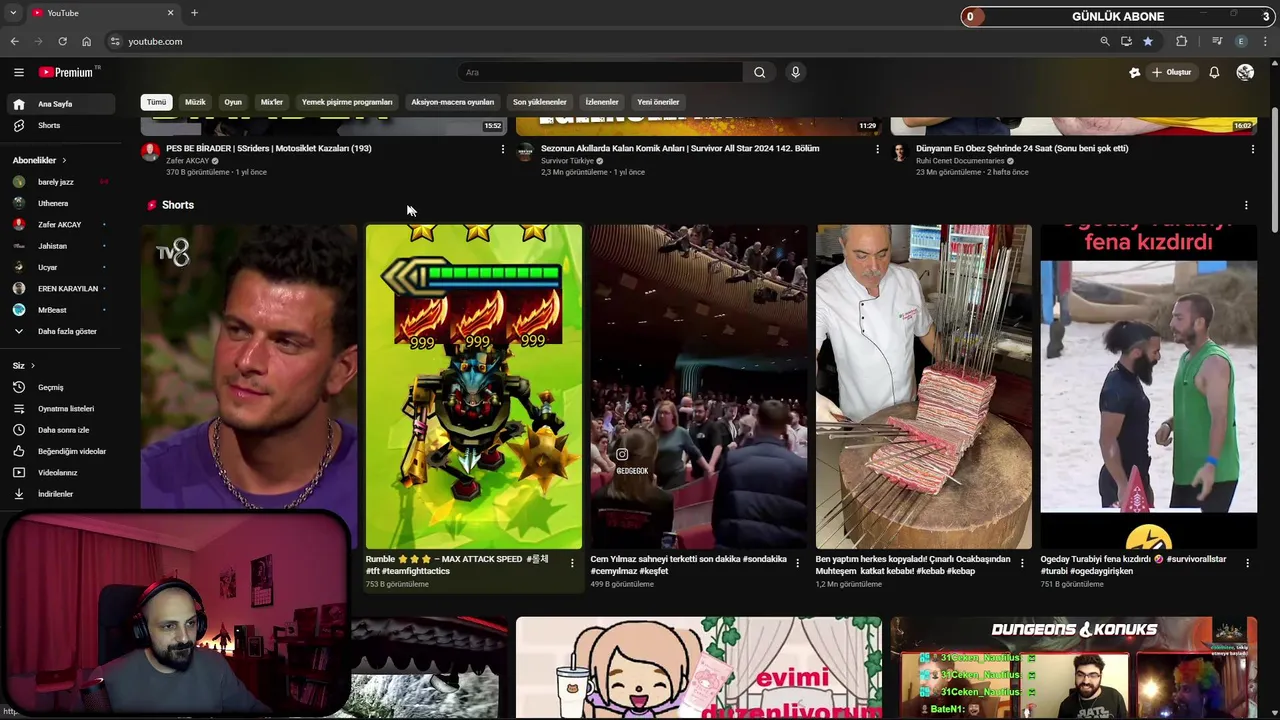This screenshot has height=720, width=1280.
Task: Start voice search with microphone icon
Action: 795,72
